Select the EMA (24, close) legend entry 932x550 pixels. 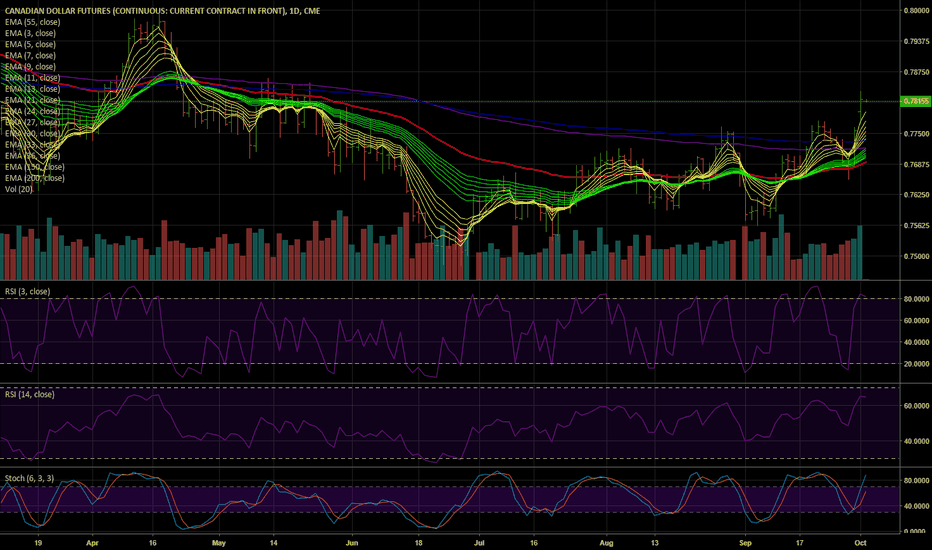[33, 111]
